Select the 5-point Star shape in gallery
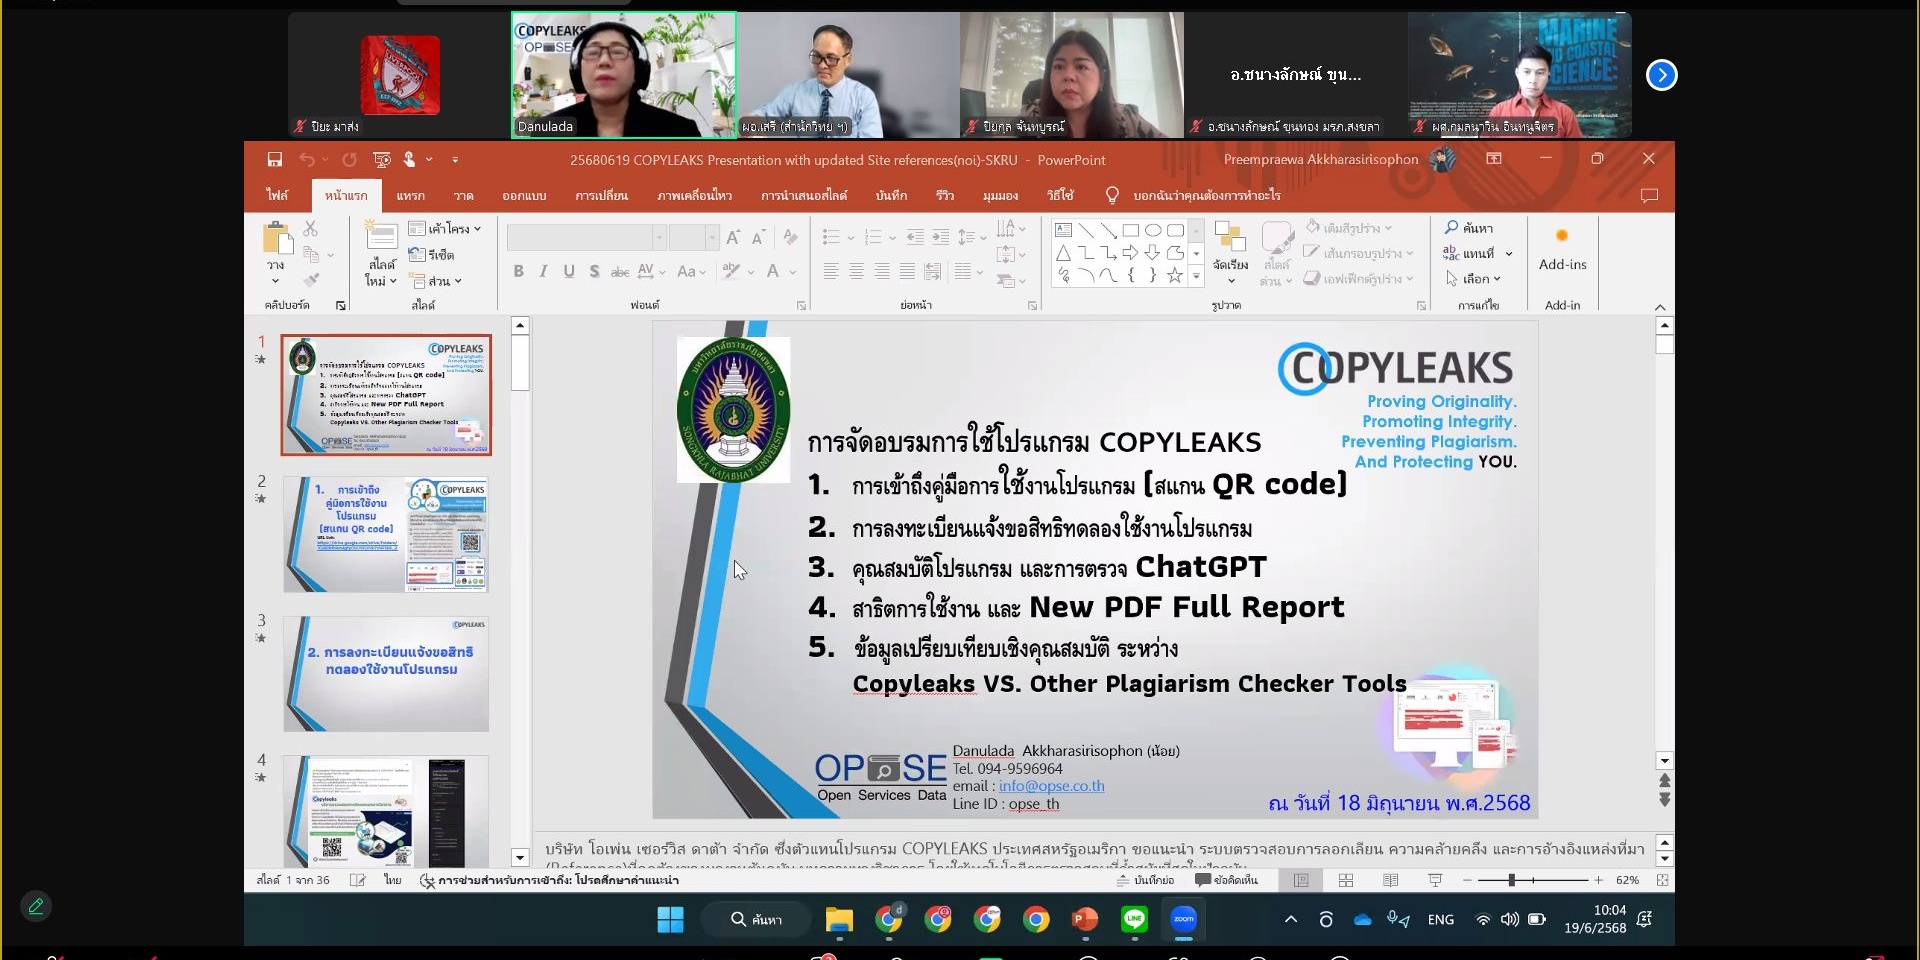 tap(1175, 275)
